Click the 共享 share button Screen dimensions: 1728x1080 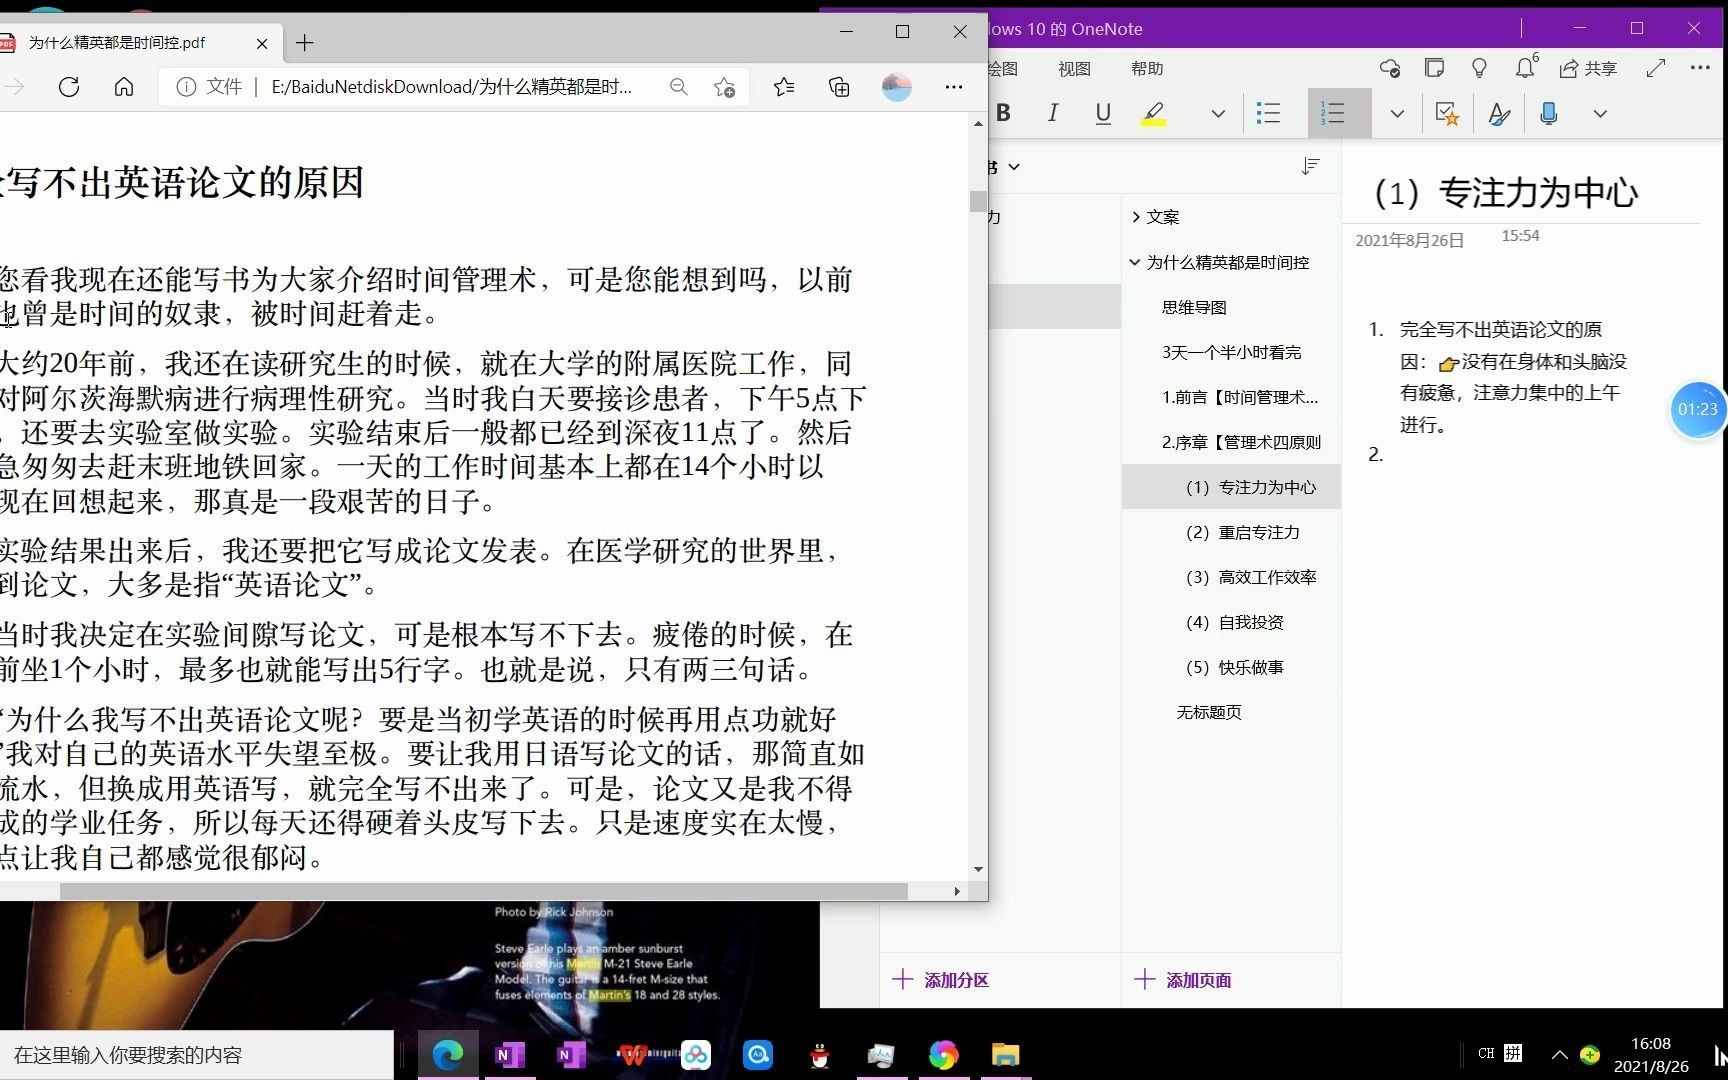coord(1588,68)
